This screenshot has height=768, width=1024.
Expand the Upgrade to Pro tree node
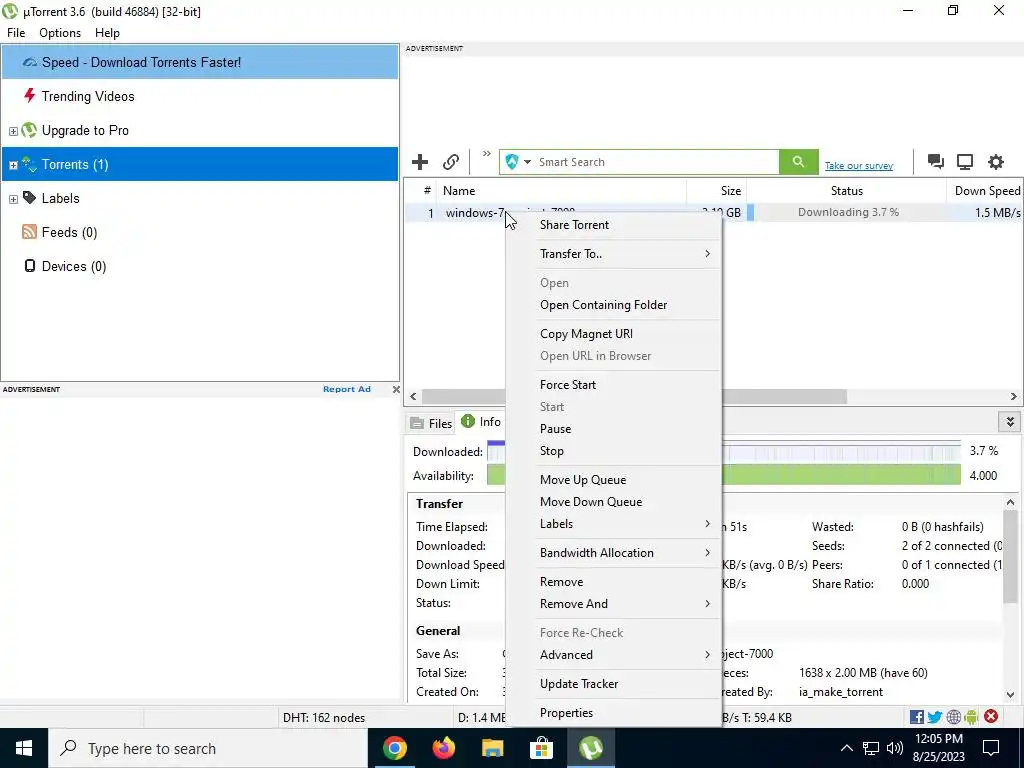[13, 131]
